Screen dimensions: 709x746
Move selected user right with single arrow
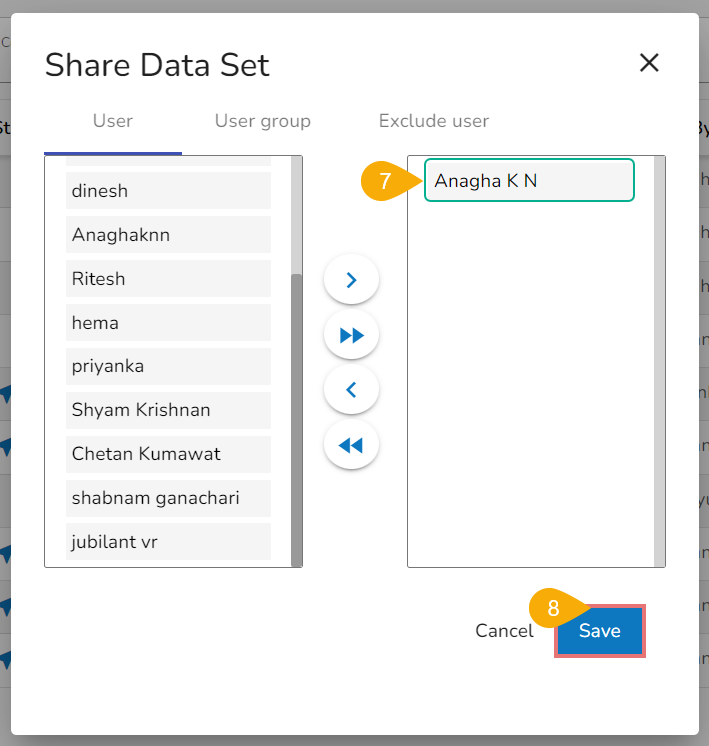coord(351,280)
